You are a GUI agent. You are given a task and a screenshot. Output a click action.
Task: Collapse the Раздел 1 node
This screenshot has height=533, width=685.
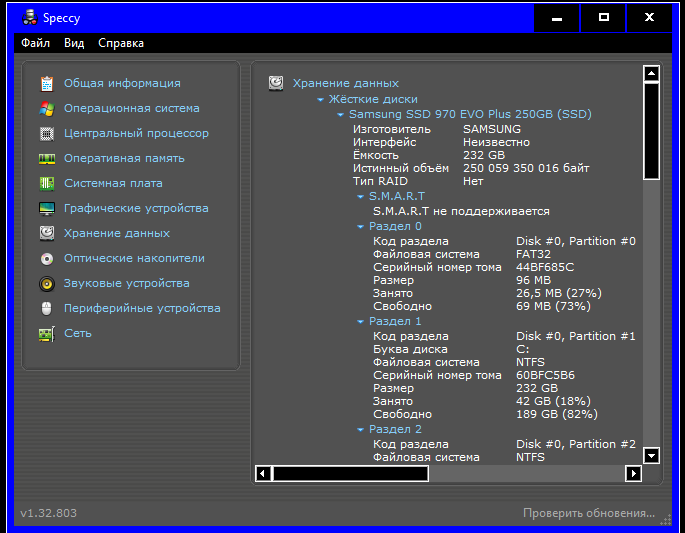(x=360, y=322)
